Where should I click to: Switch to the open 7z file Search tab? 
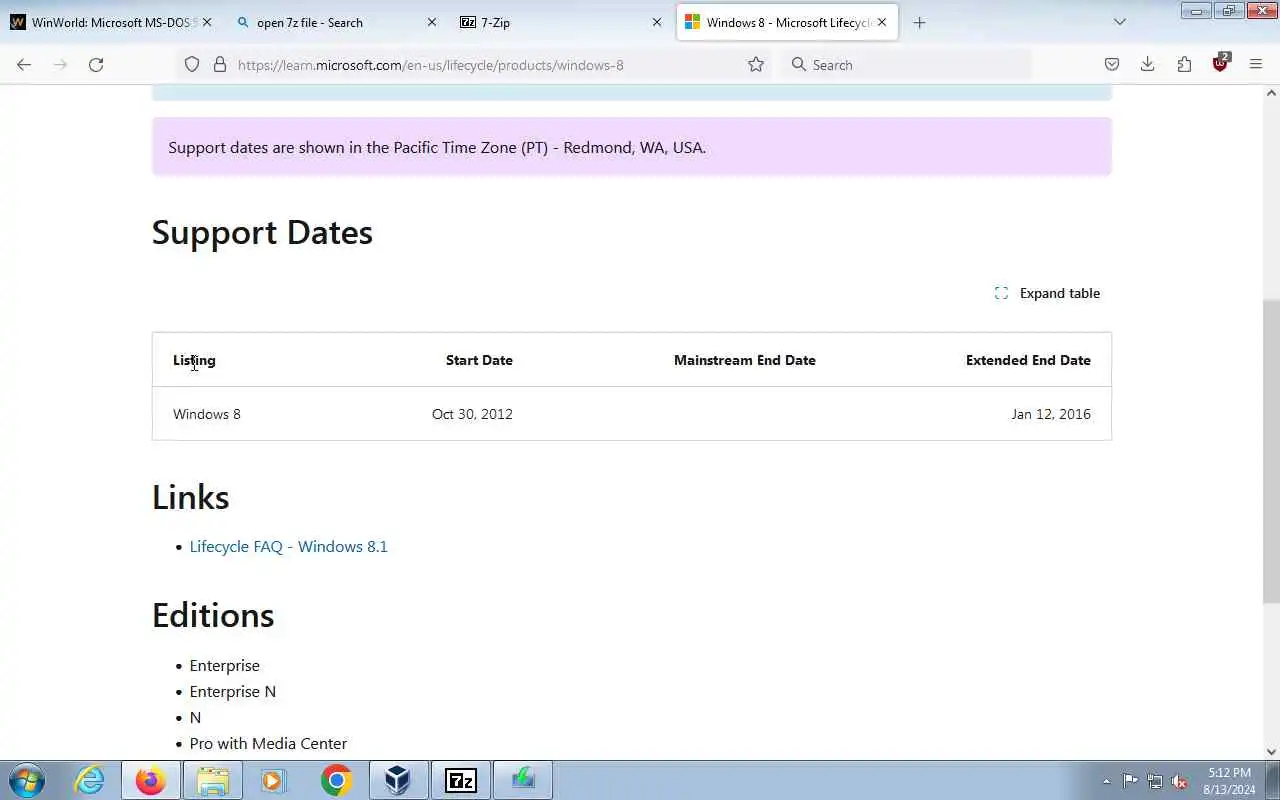325,22
